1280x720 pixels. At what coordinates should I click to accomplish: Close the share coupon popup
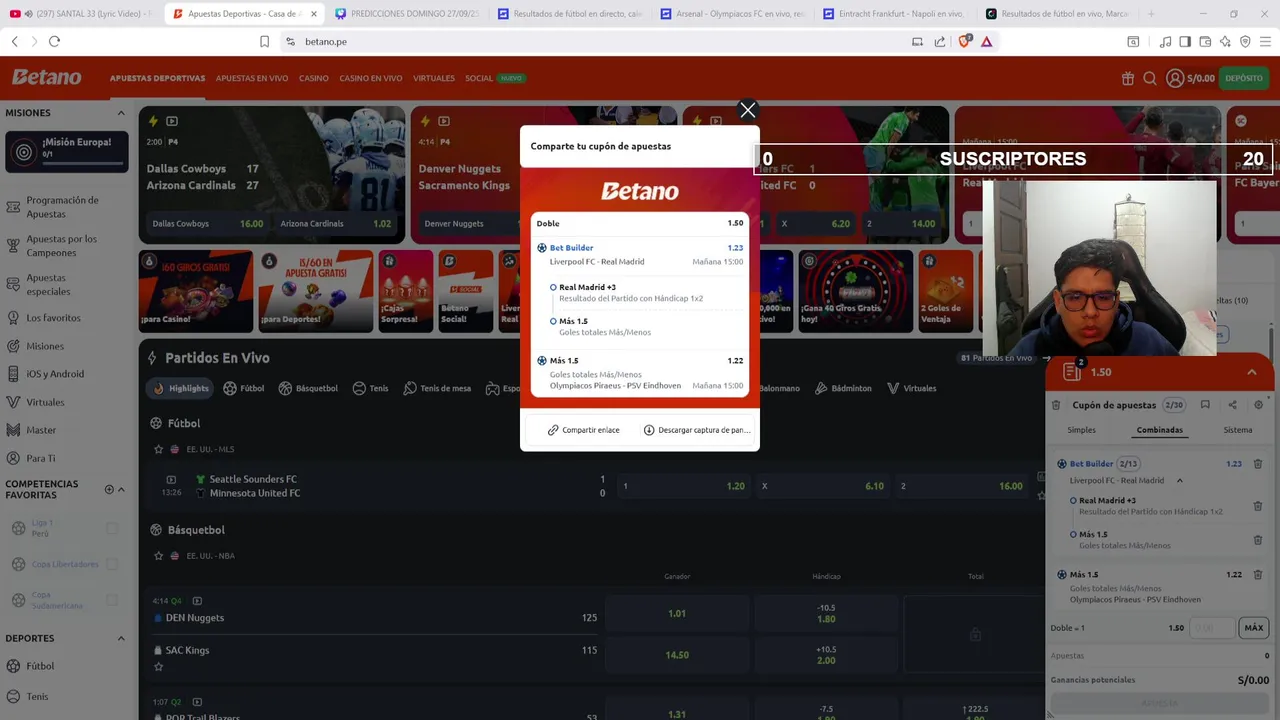pos(747,110)
